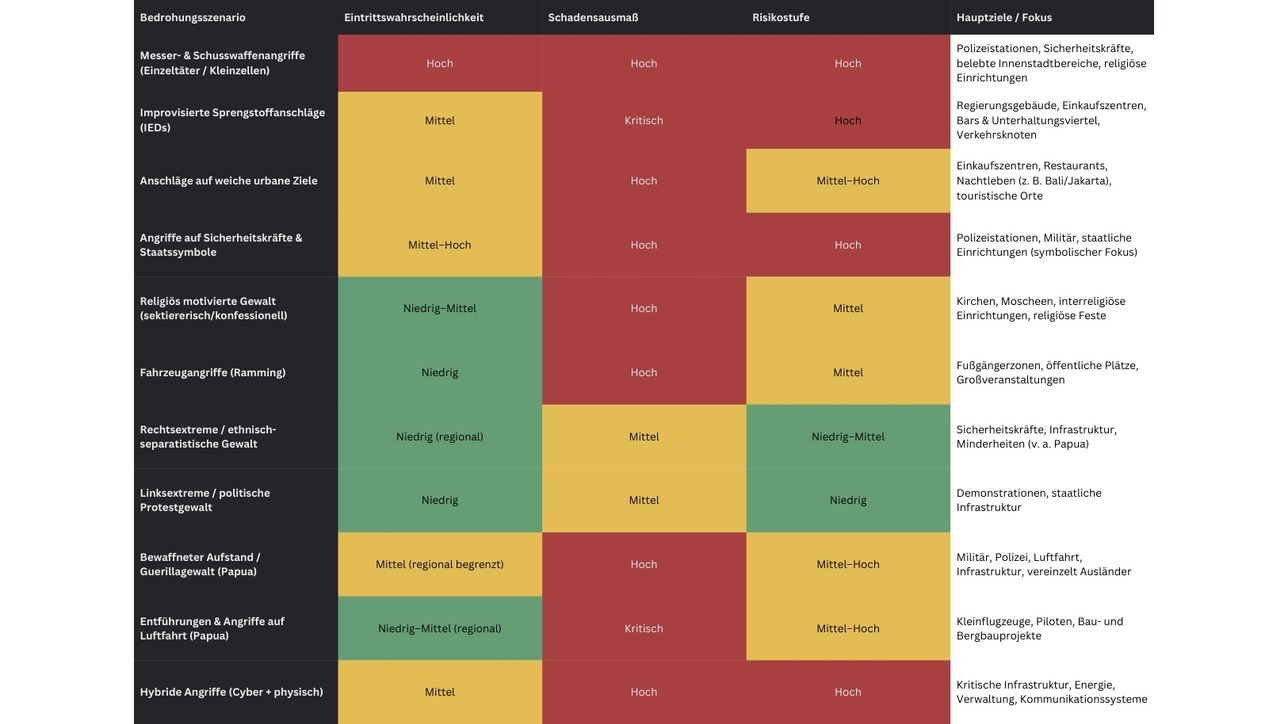Click the red Kritisch cell in the IEDs row
The image size is (1288, 724).
(x=644, y=120)
